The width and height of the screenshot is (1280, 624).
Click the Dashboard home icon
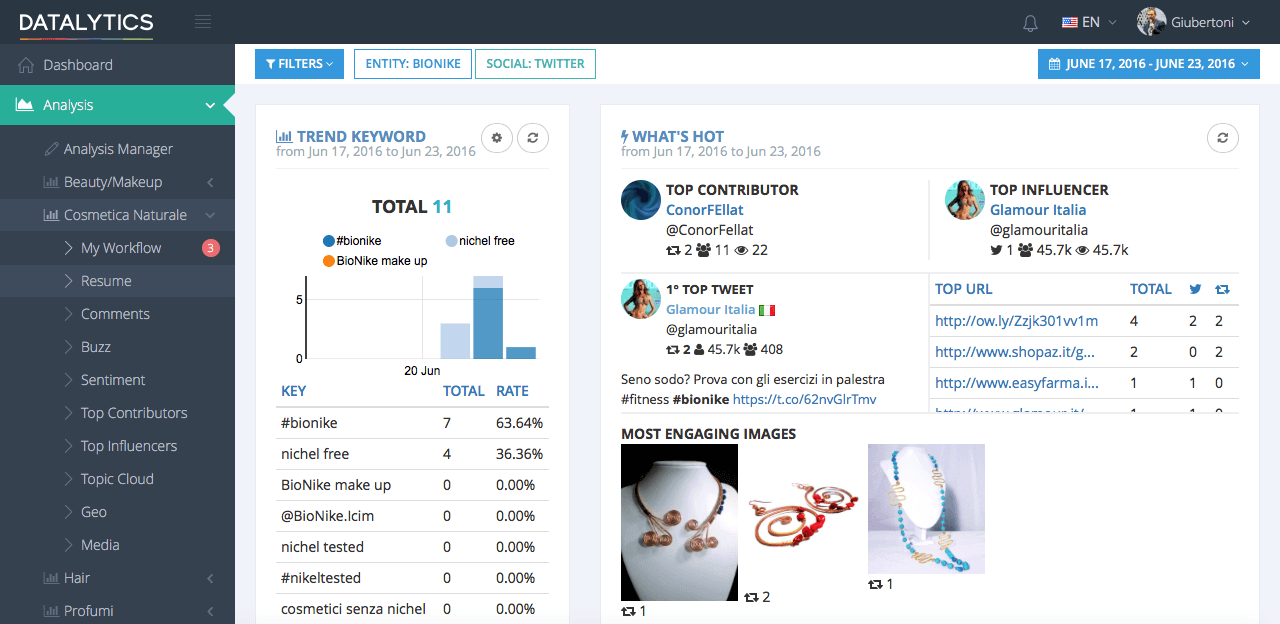pyautogui.click(x=26, y=65)
